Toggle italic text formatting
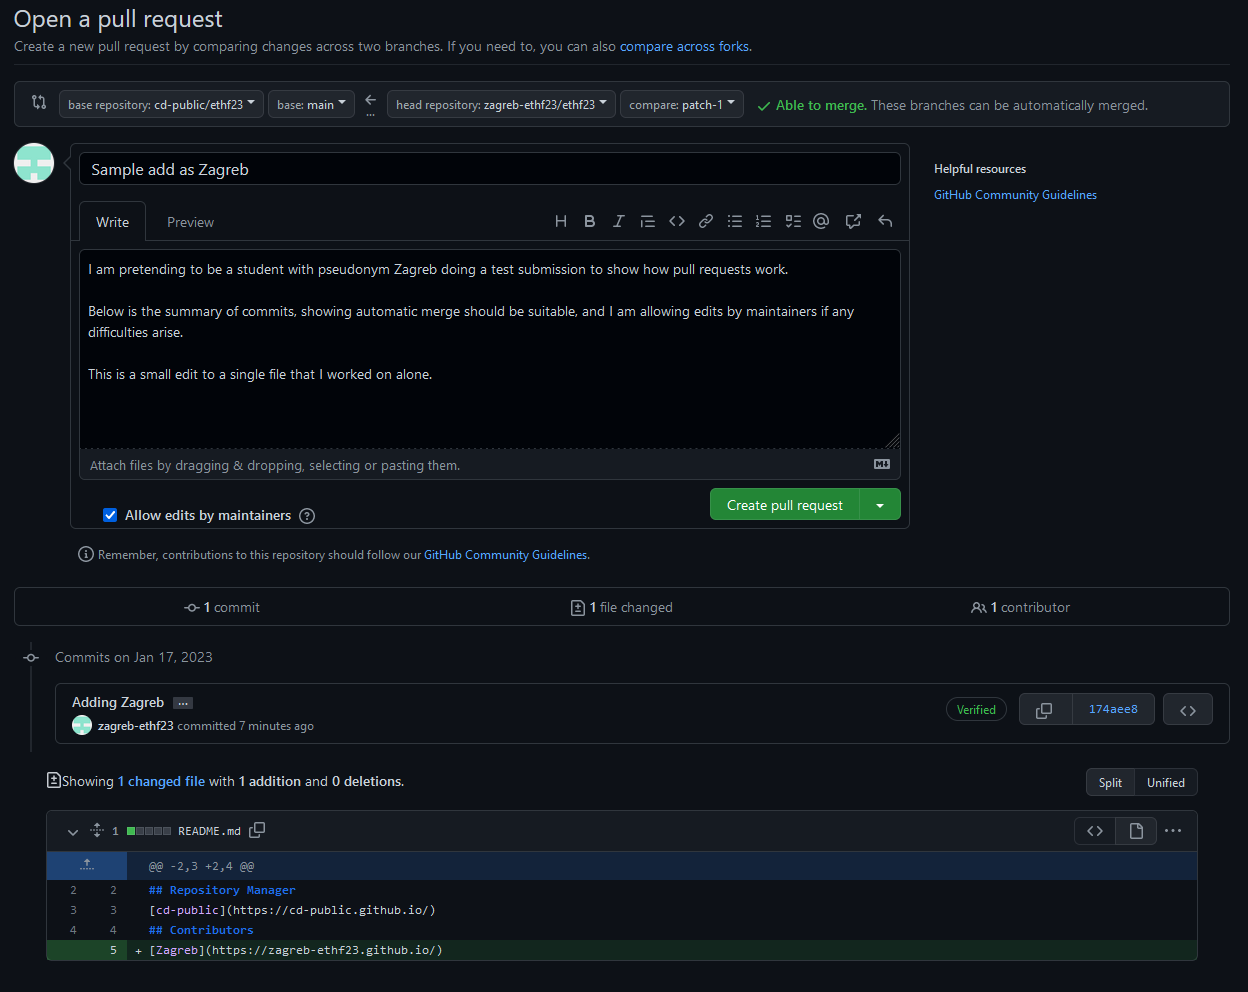 (619, 221)
